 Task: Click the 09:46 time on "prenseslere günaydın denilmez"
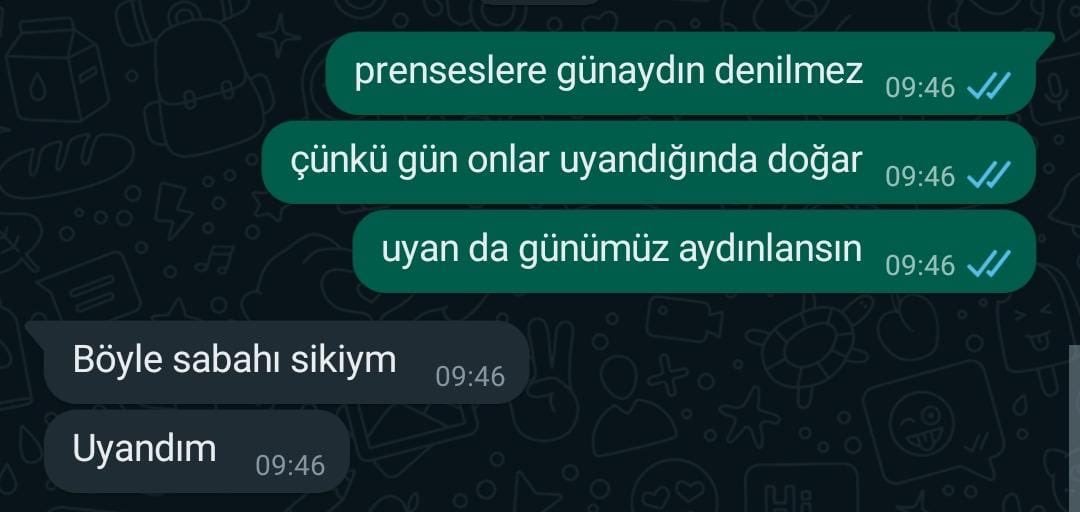tap(920, 88)
